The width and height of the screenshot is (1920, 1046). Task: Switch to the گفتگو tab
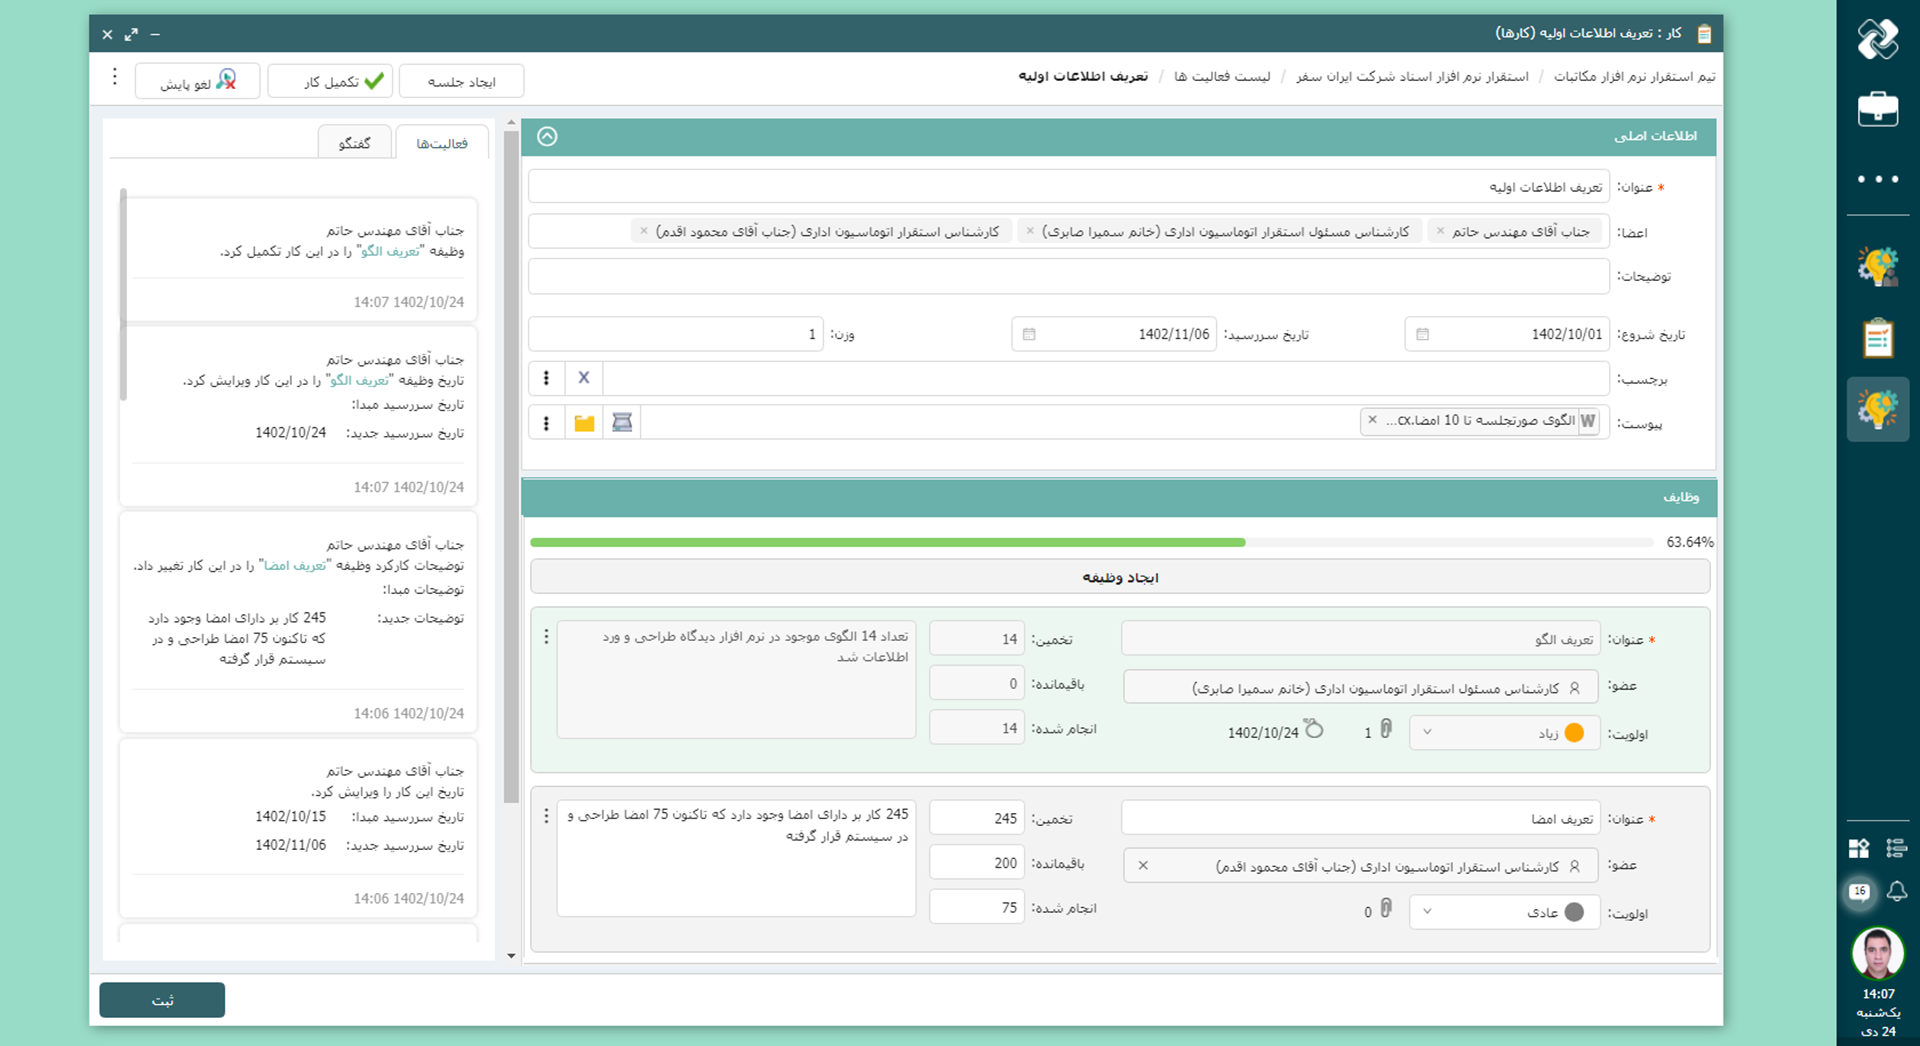point(354,143)
